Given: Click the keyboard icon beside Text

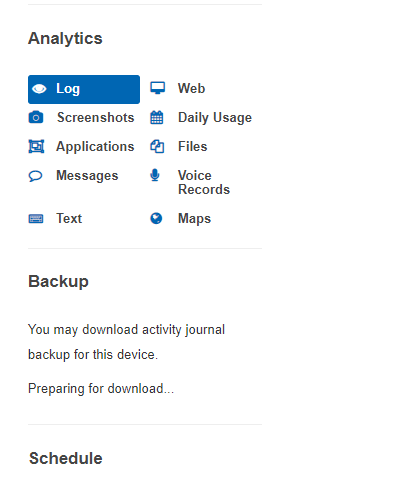Looking at the screenshot, I should click(36, 219).
